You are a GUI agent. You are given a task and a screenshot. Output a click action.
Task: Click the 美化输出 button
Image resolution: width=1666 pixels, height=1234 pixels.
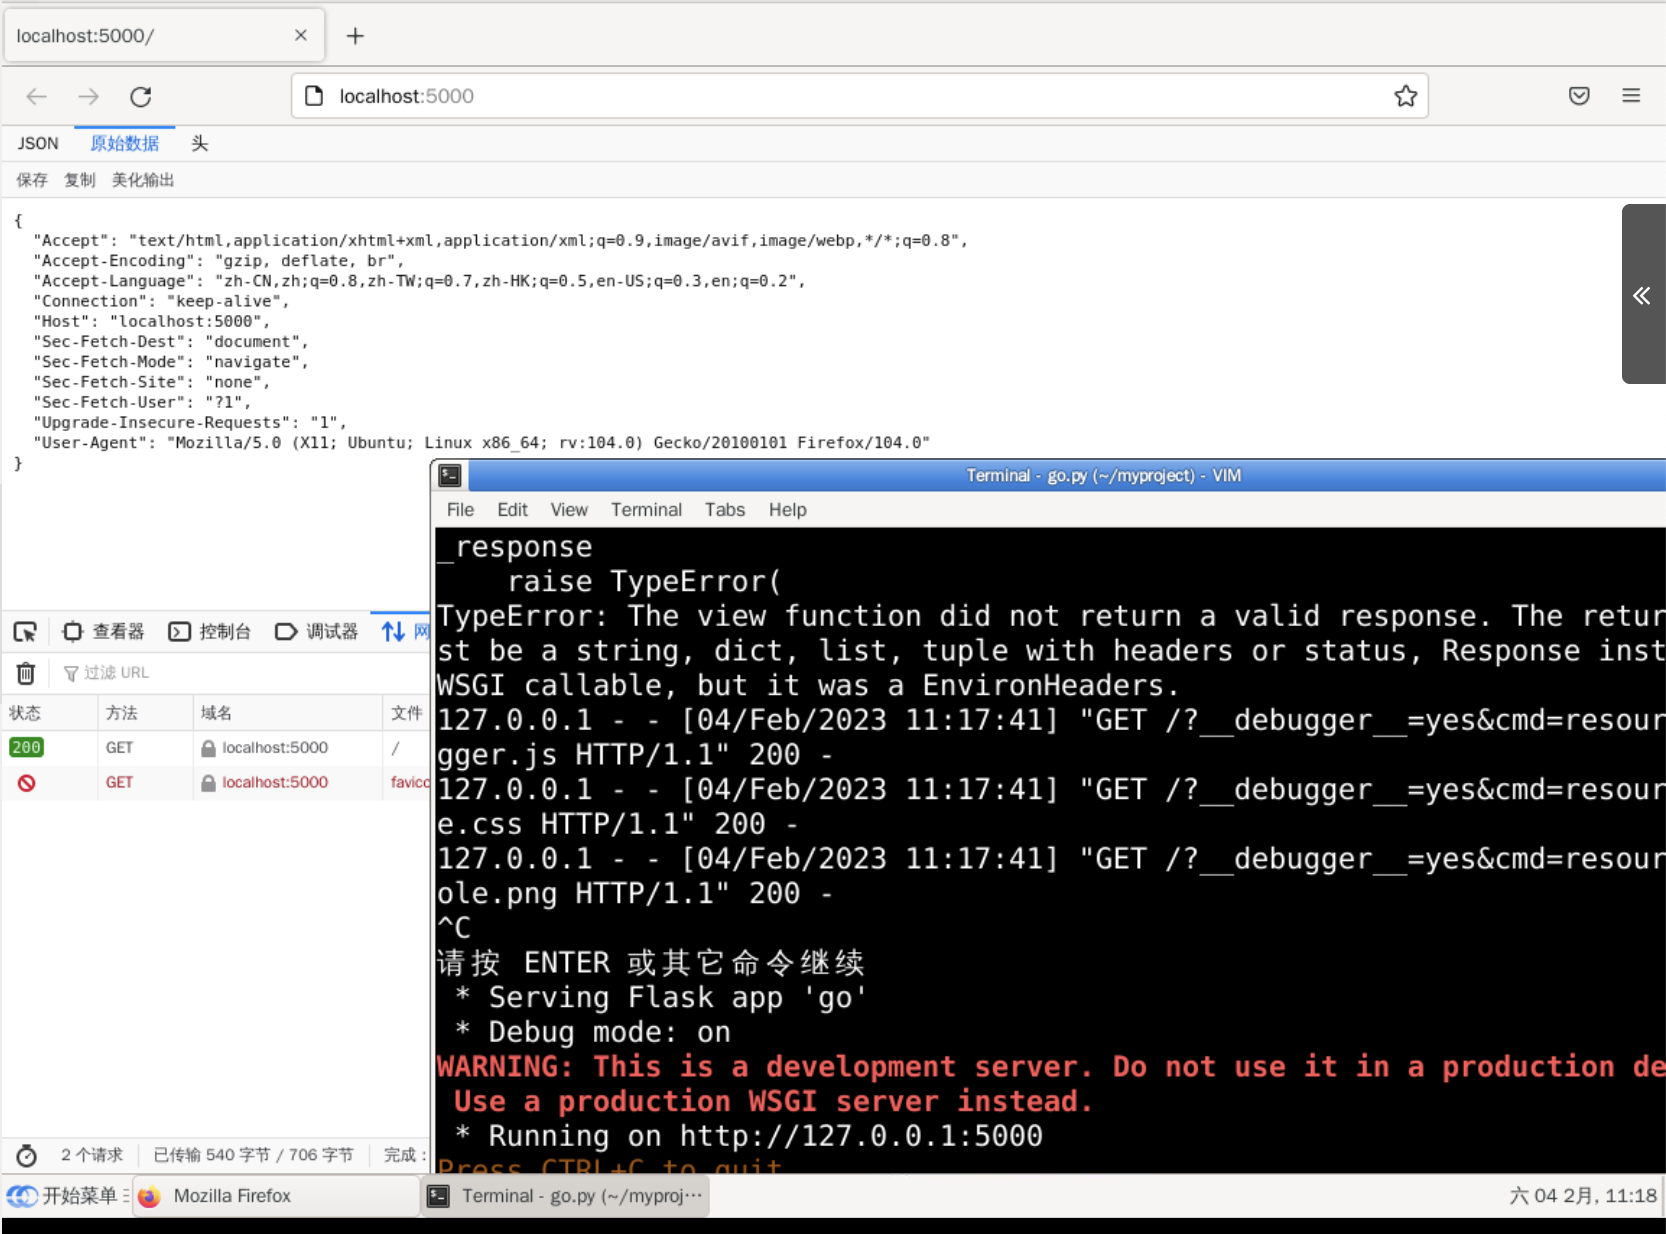(x=143, y=180)
